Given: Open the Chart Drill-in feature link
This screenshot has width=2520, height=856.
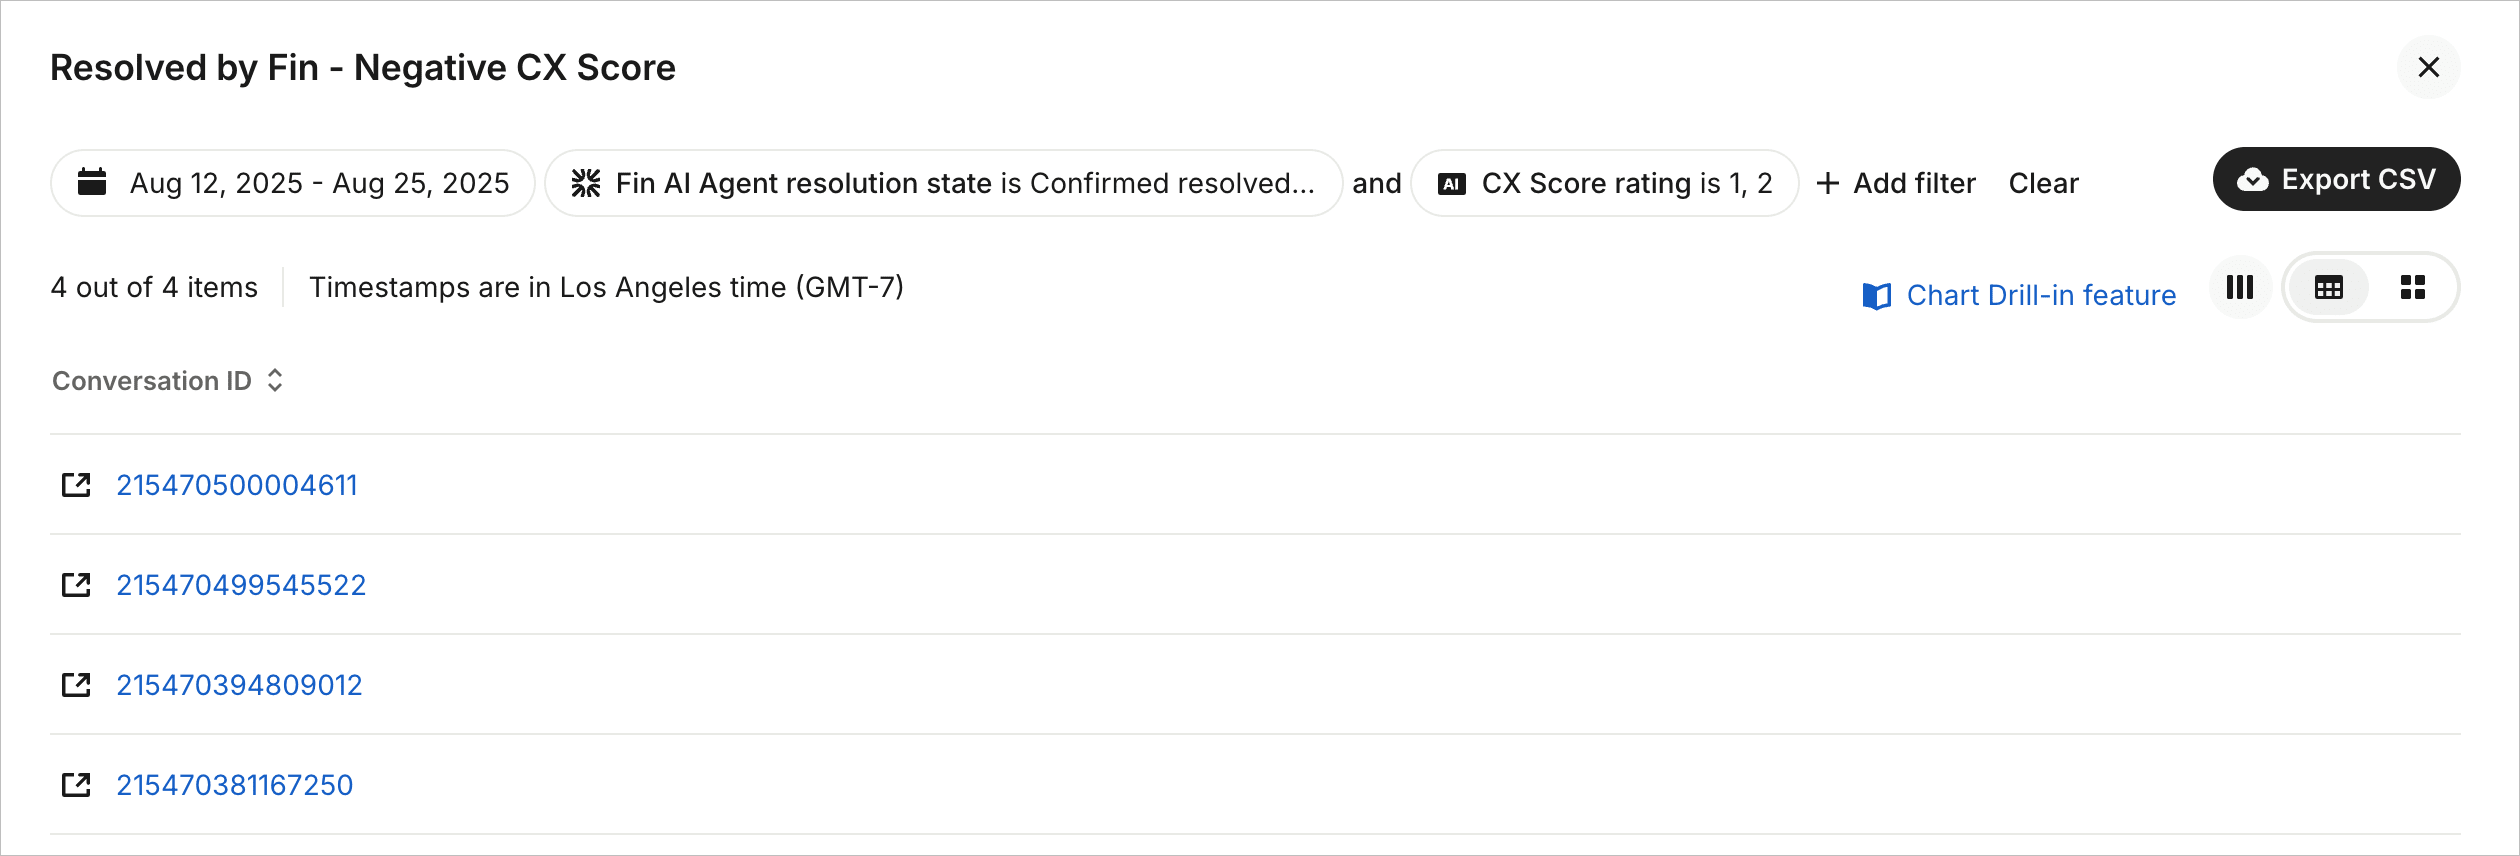Looking at the screenshot, I should point(2040,296).
